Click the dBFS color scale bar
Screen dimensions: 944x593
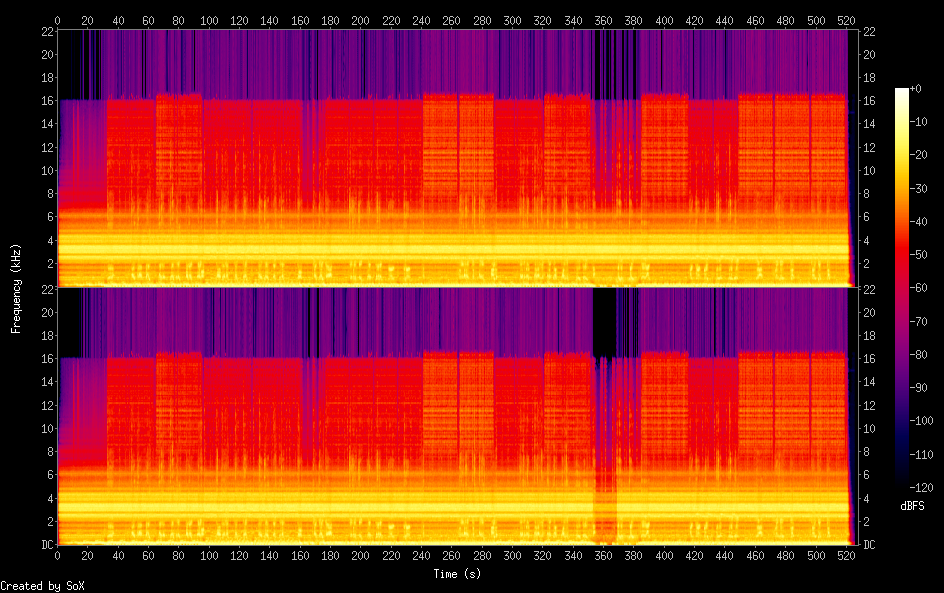[x=902, y=290]
